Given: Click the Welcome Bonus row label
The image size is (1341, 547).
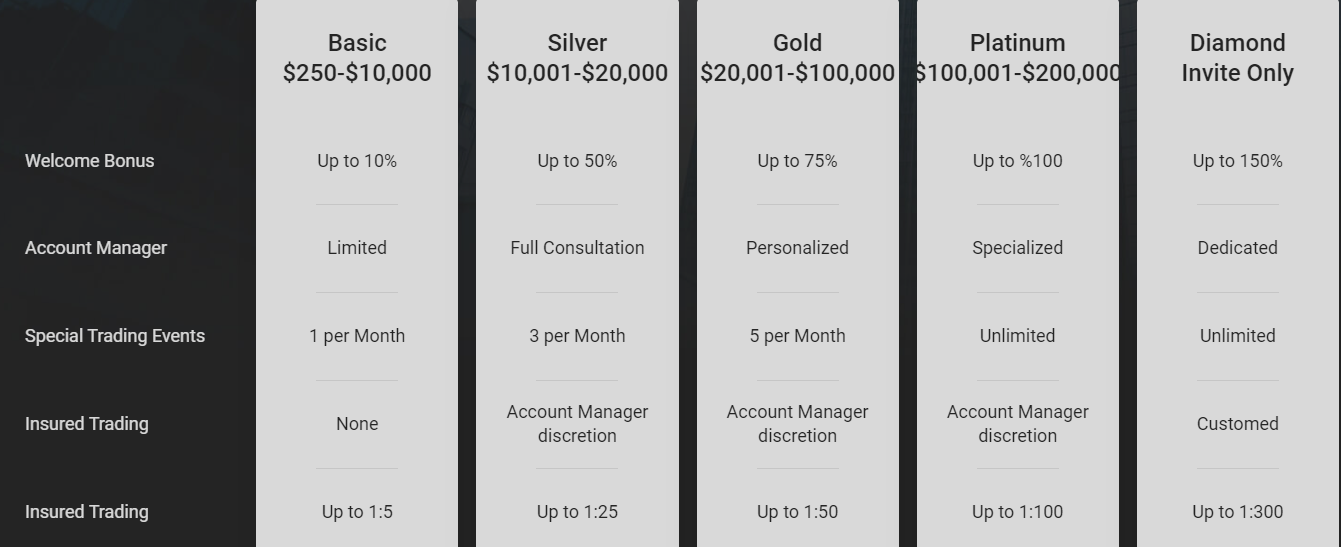Looking at the screenshot, I should coord(89,161).
